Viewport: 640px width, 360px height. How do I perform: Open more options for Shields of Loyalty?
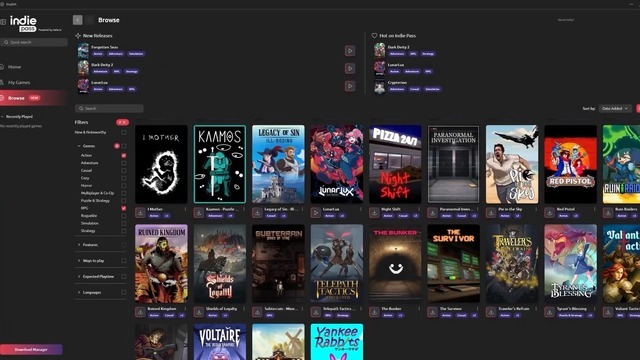[244, 309]
